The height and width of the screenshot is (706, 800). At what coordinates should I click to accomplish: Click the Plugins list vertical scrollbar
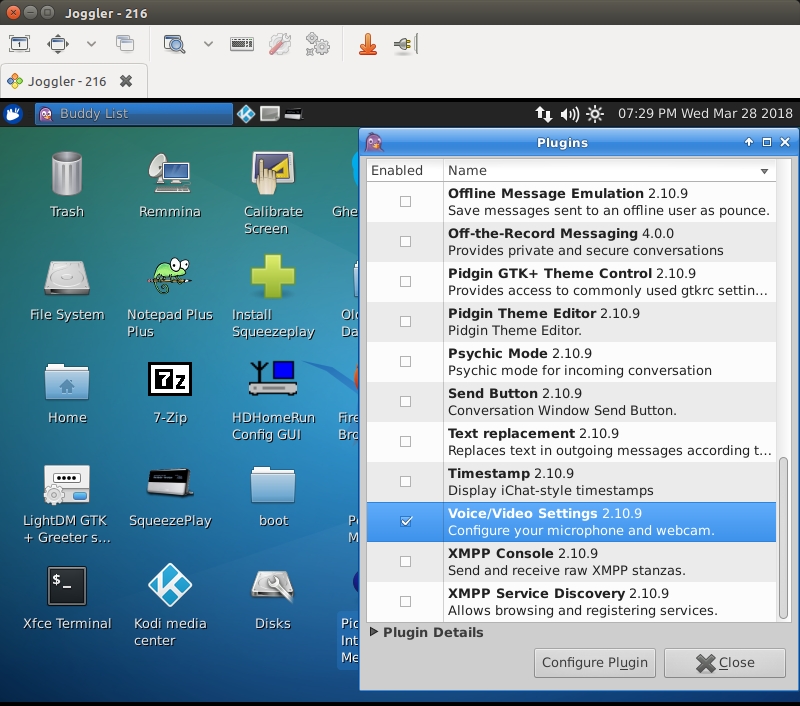tap(783, 538)
